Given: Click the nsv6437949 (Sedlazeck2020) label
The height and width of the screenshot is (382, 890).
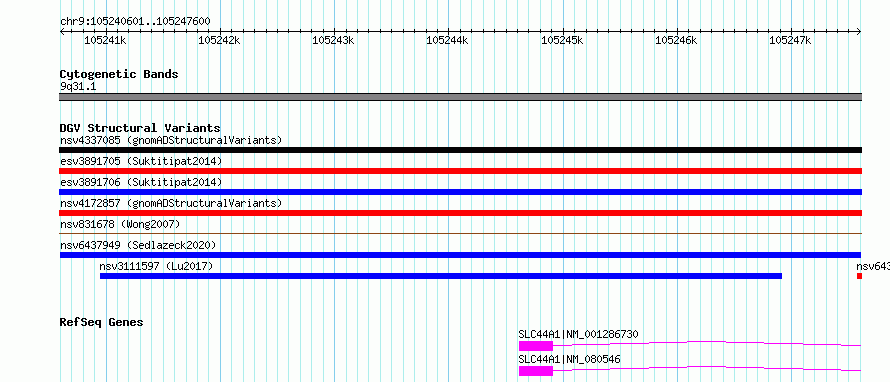Looking at the screenshot, I should (x=138, y=245).
